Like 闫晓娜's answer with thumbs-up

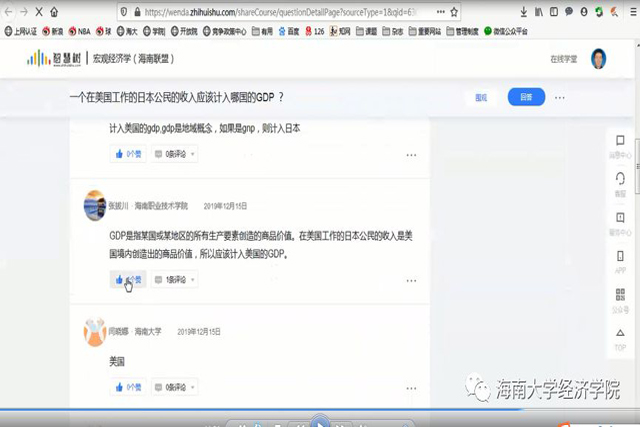pos(127,387)
